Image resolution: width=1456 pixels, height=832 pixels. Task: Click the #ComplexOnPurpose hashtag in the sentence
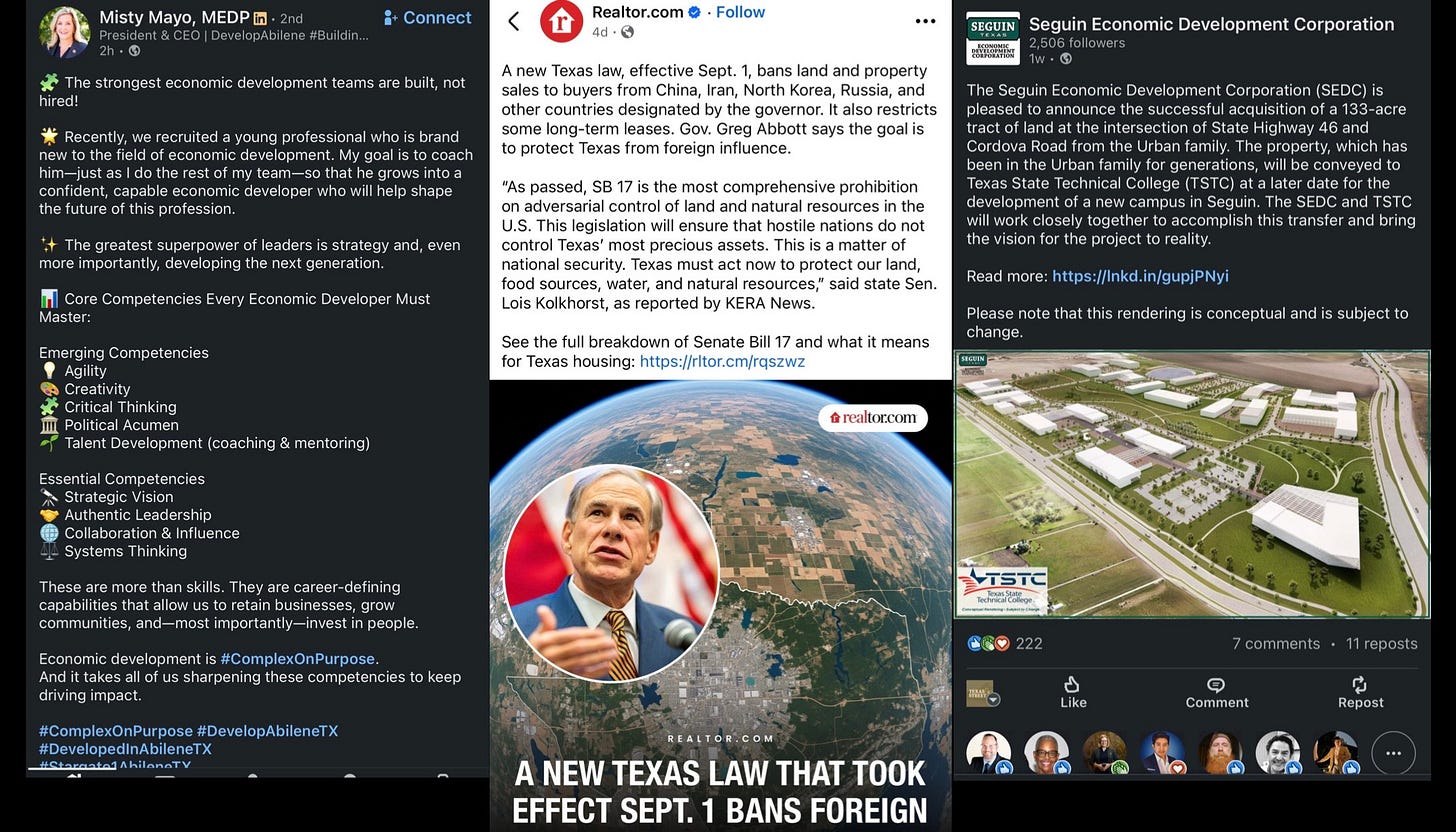point(298,659)
